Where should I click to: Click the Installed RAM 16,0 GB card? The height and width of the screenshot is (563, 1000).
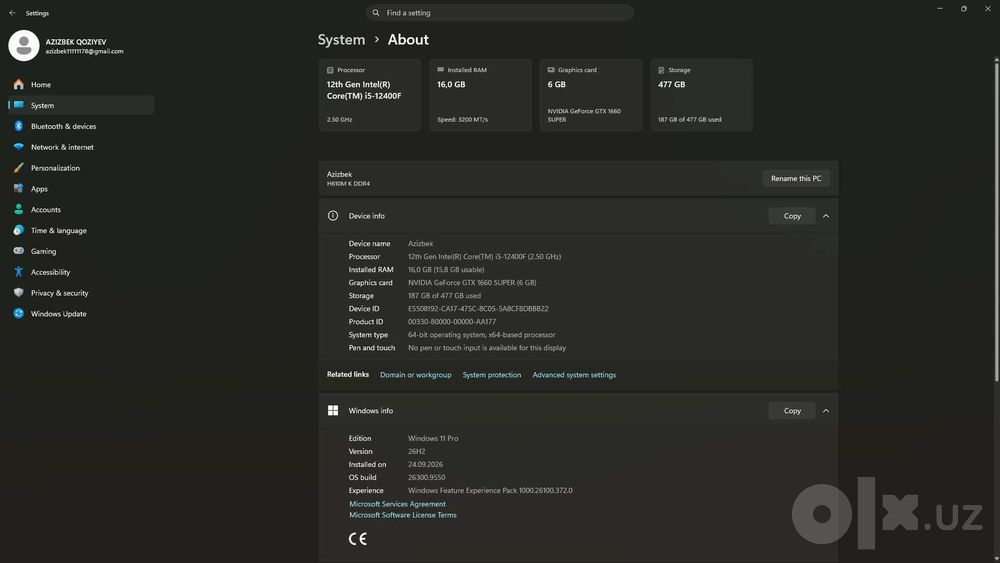coord(480,95)
